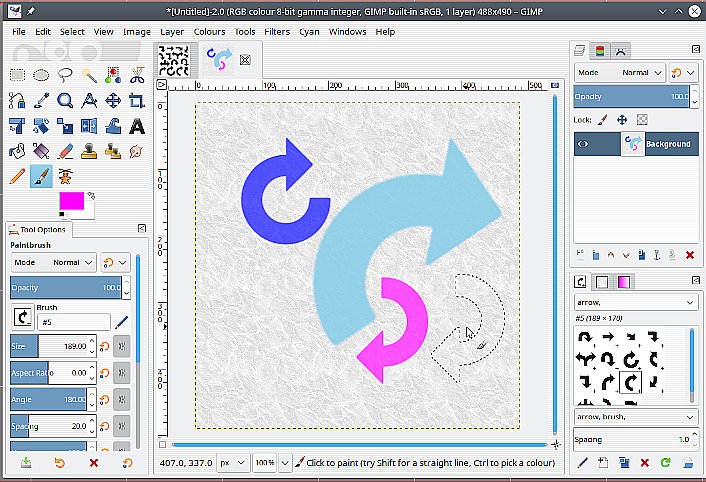Open Layers dock configuration menu arrow
This screenshot has height=482, width=706.
tap(696, 49)
